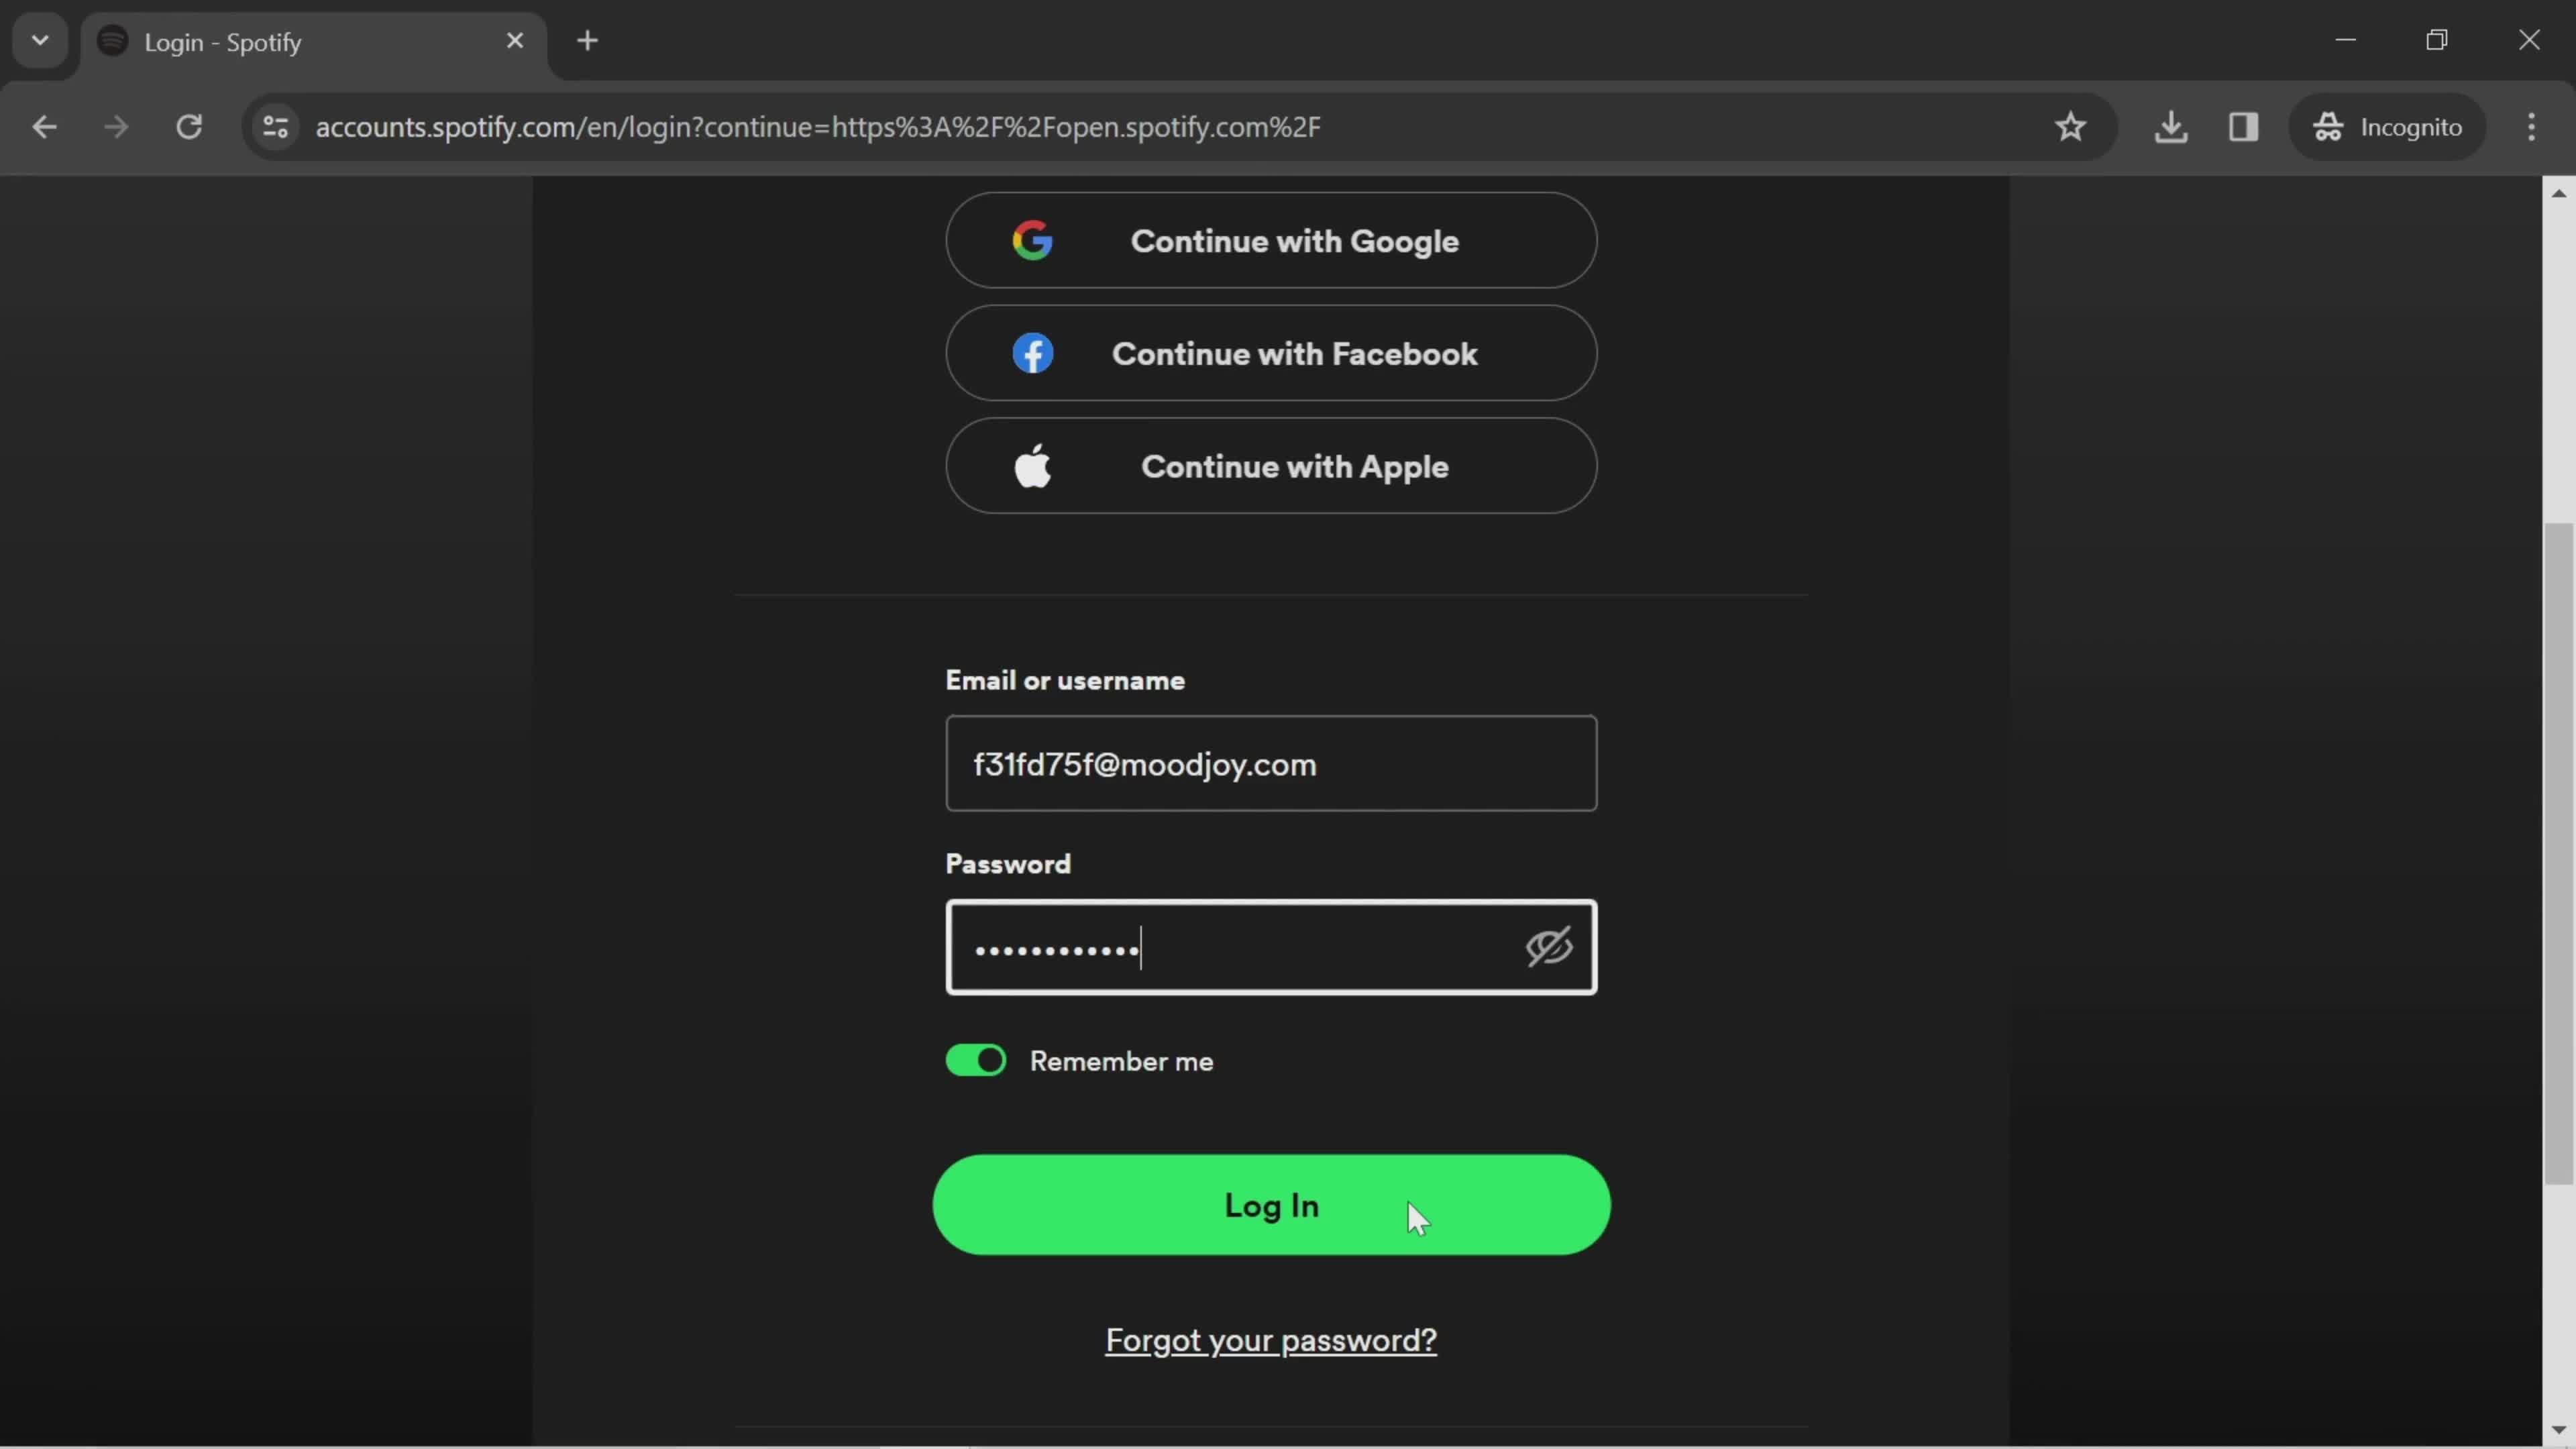Click the Log In button
This screenshot has width=2576, height=1449.
pyautogui.click(x=1272, y=1205)
